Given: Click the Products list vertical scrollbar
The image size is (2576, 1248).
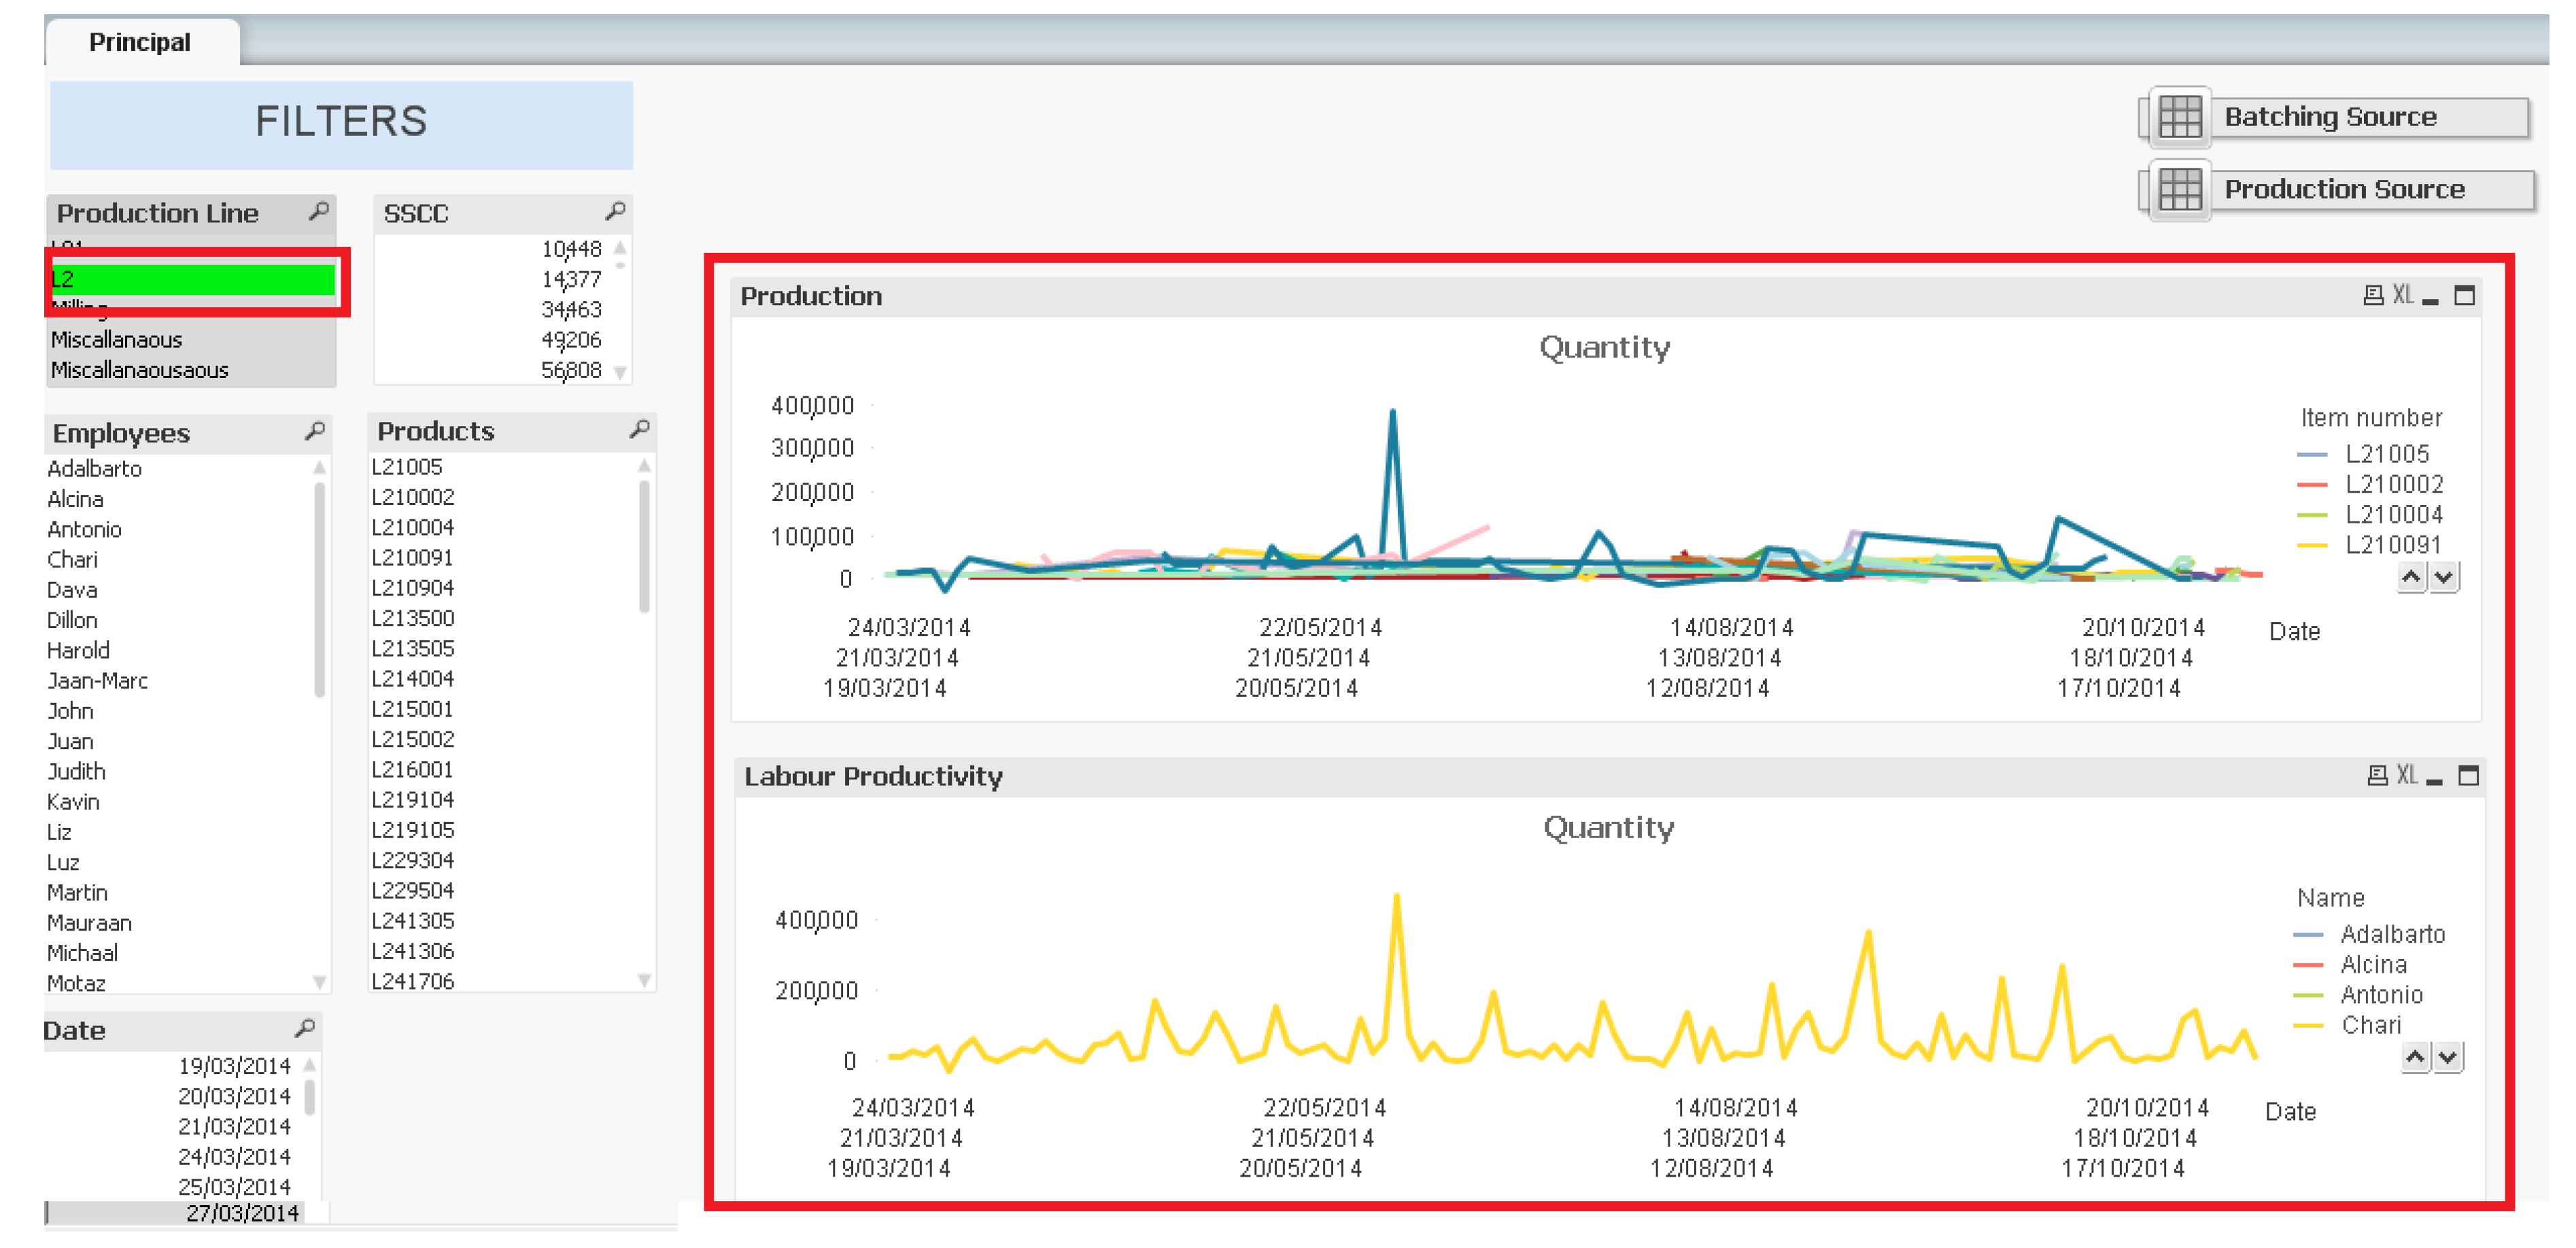Looking at the screenshot, I should pyautogui.click(x=644, y=545).
